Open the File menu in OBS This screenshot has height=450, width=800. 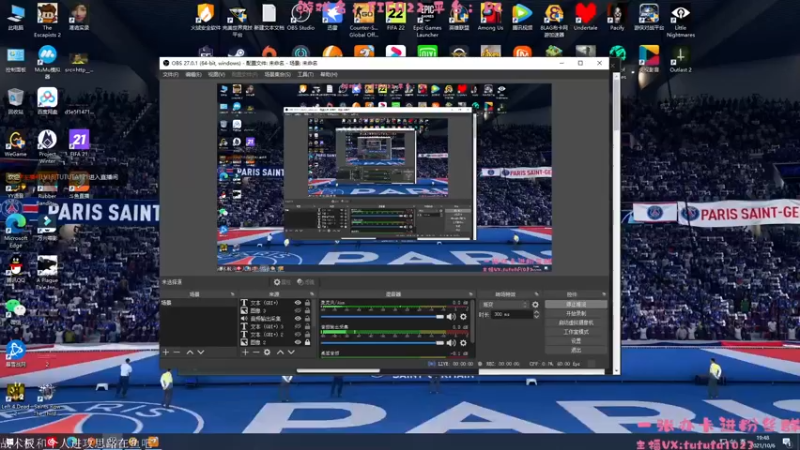(x=170, y=74)
